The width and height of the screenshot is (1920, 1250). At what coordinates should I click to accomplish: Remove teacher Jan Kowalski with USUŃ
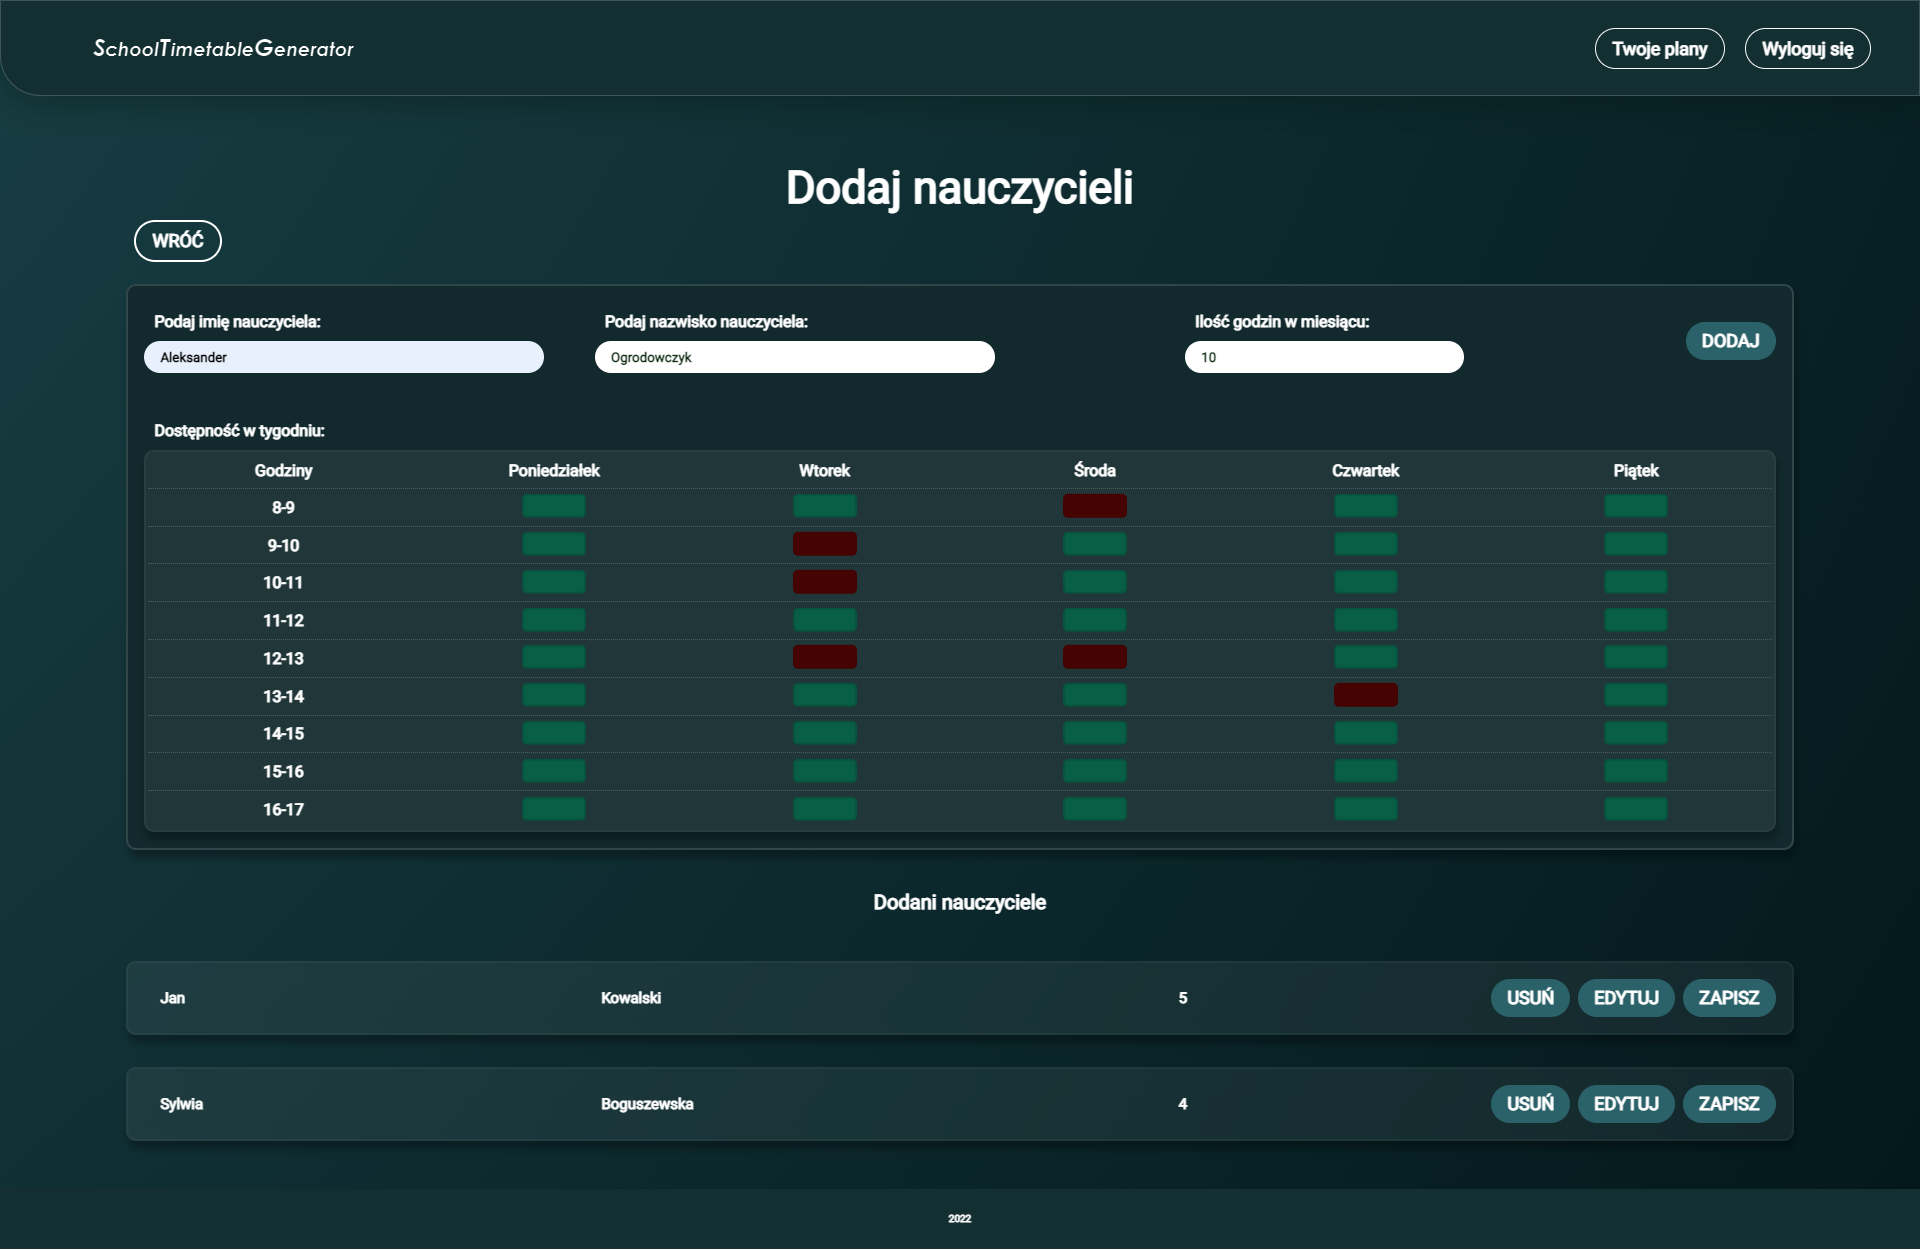pyautogui.click(x=1530, y=998)
